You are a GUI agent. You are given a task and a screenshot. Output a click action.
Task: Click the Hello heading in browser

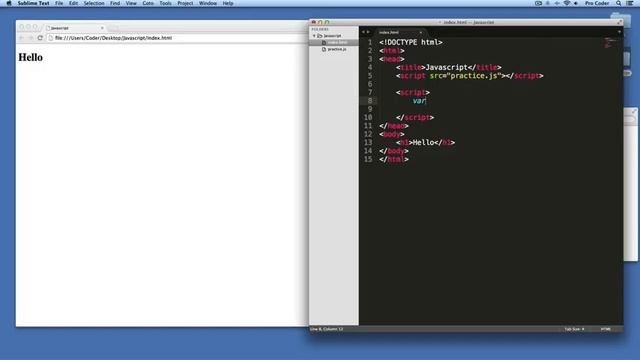click(x=31, y=57)
